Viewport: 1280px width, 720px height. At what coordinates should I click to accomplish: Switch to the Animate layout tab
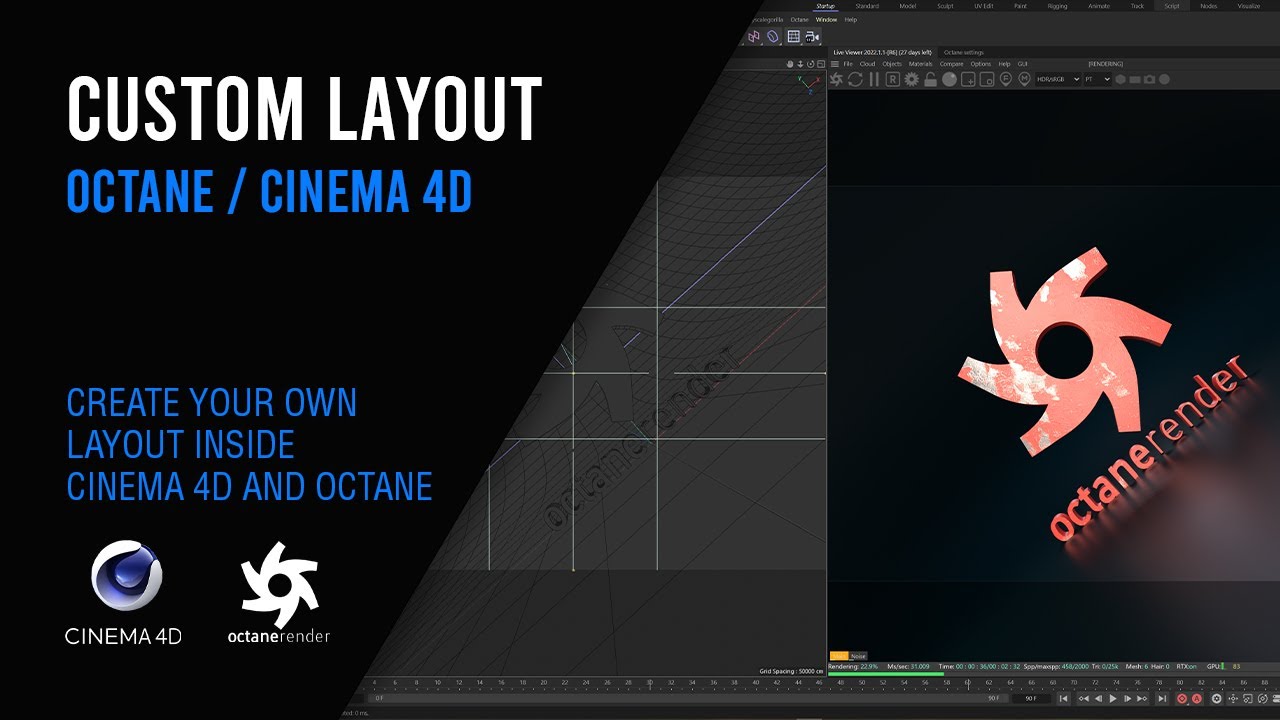point(1098,6)
